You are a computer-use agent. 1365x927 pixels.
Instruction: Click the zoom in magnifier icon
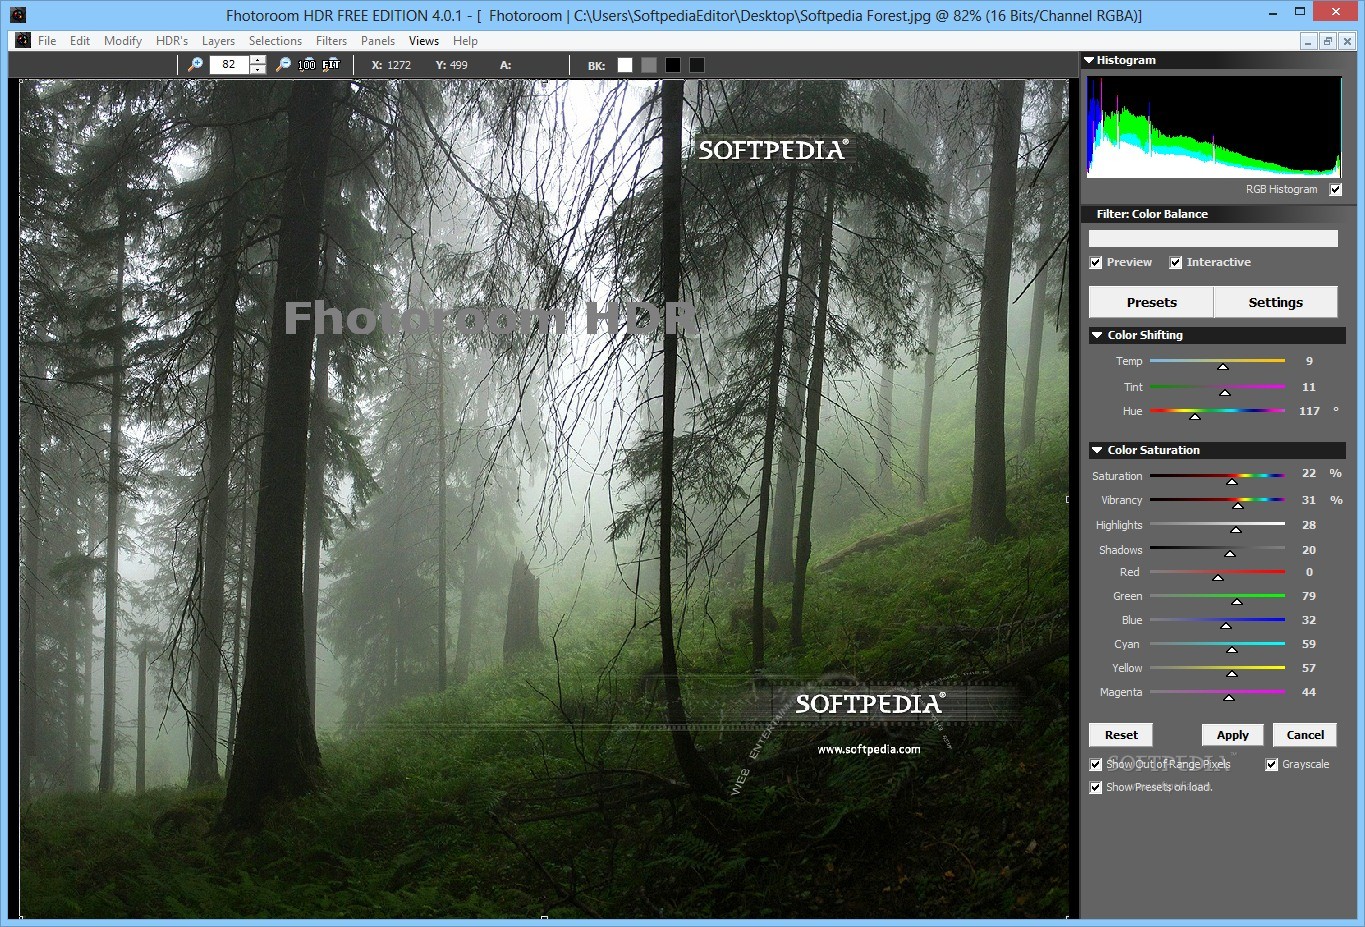point(195,64)
